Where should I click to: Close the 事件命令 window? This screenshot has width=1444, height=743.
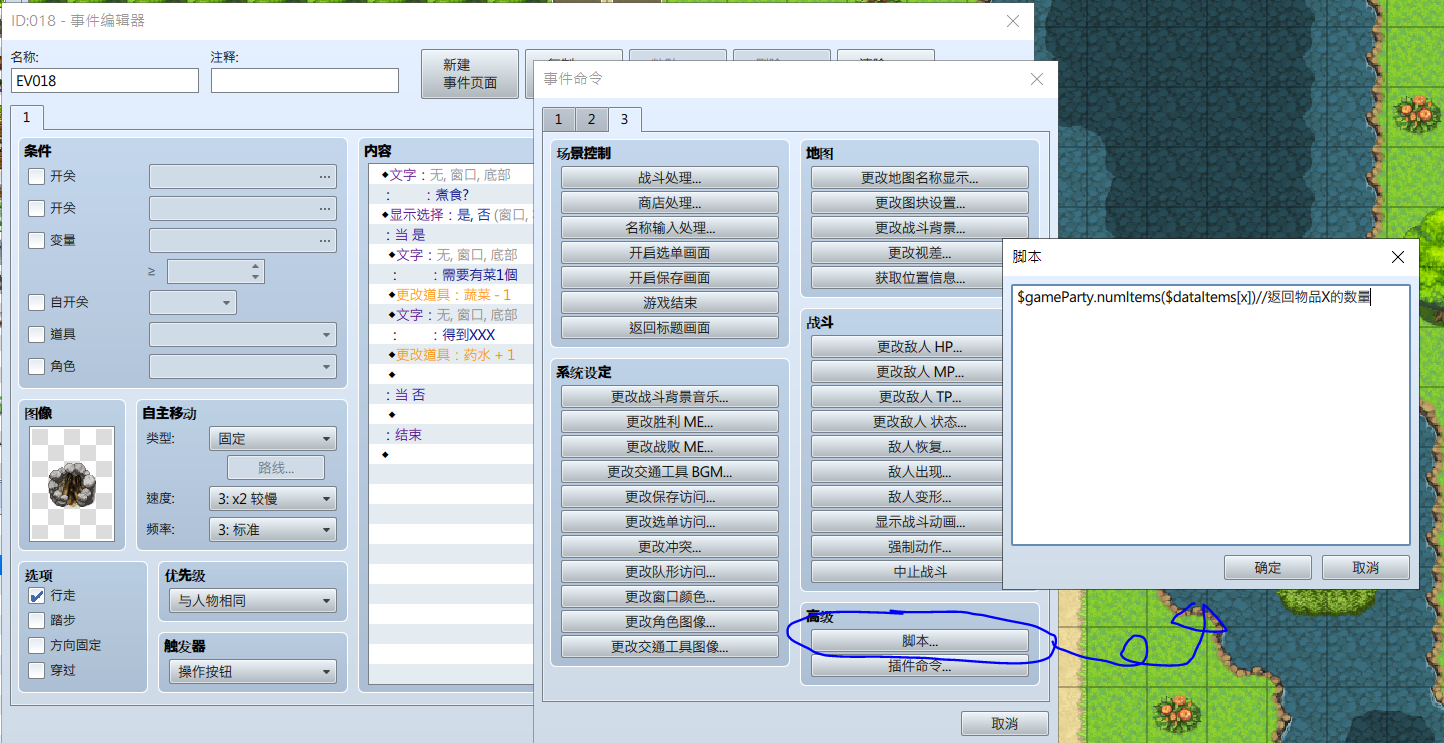tap(1036, 79)
